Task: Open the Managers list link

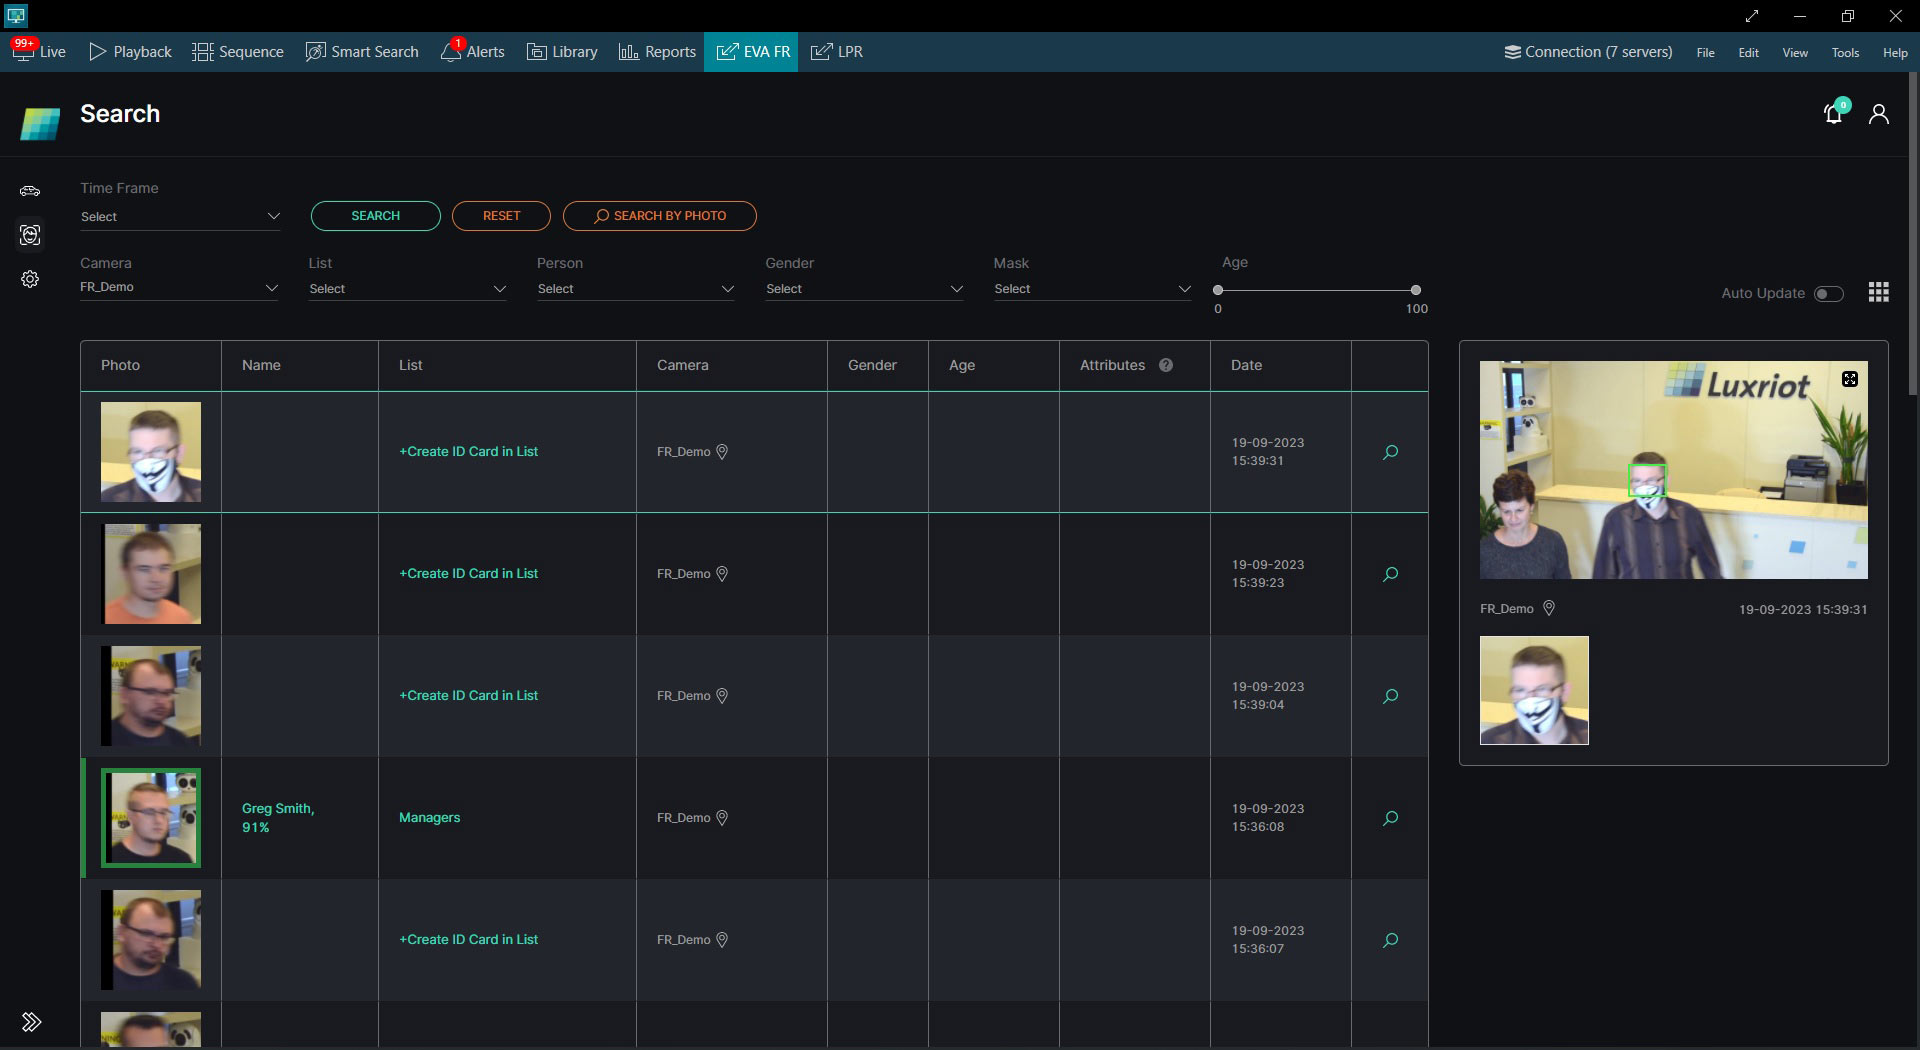Action: pos(430,818)
